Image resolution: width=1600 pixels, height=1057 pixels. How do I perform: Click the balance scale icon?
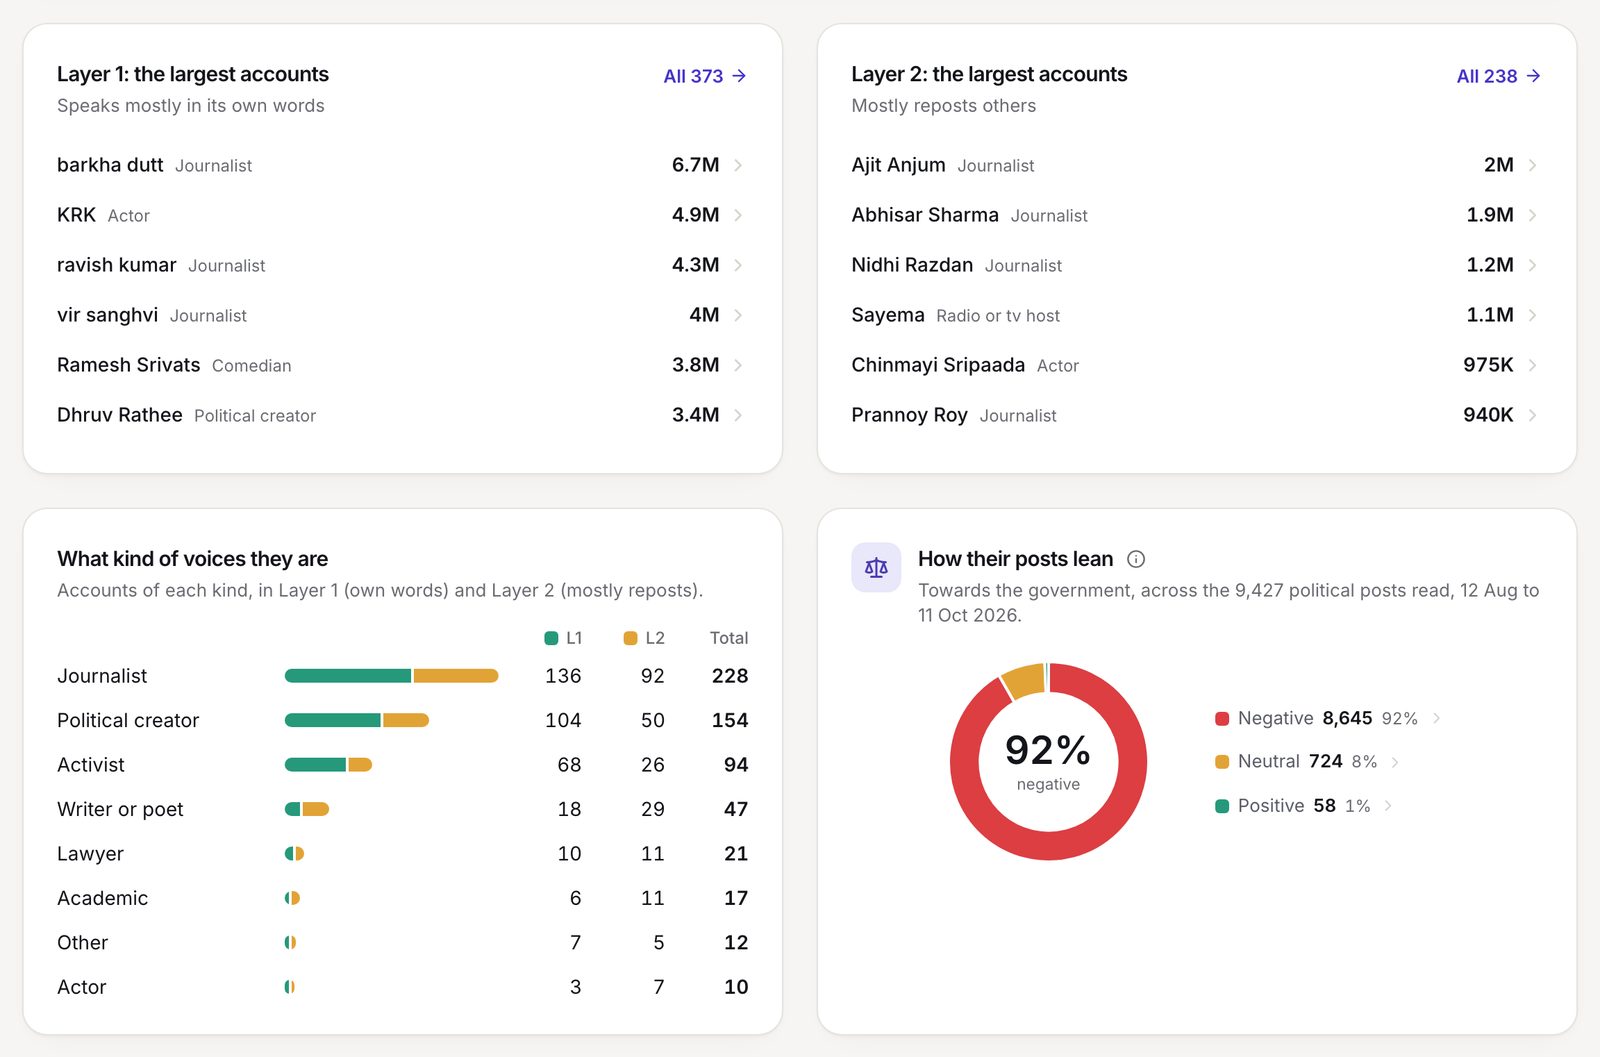(x=876, y=568)
